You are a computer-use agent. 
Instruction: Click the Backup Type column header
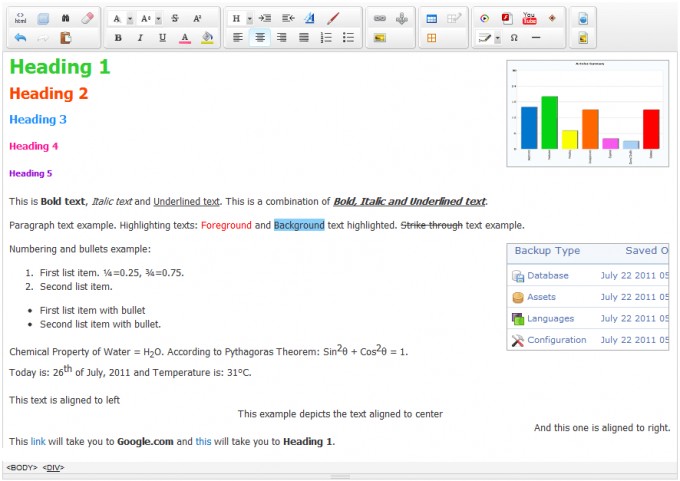[x=547, y=251]
